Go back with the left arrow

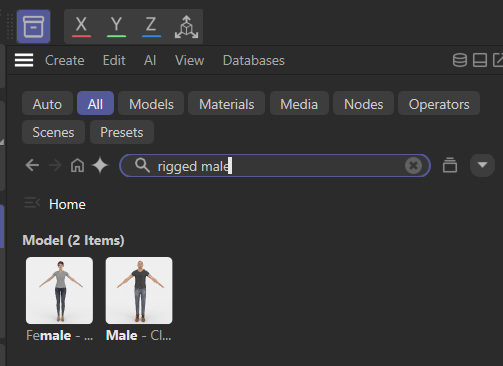(x=32, y=165)
